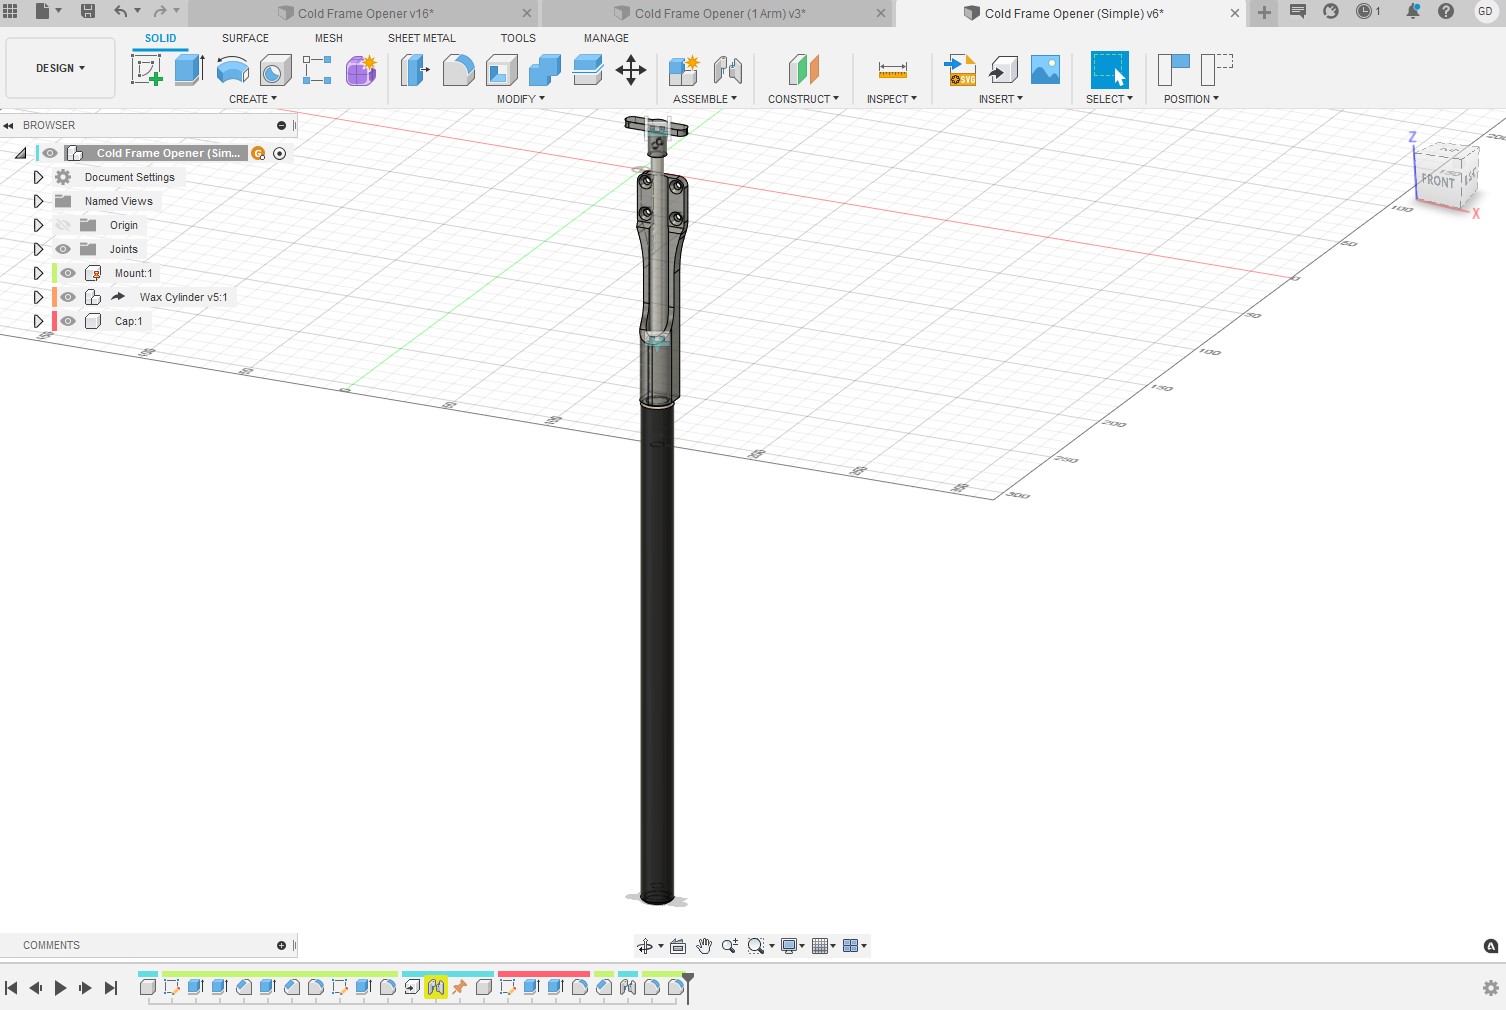The height and width of the screenshot is (1010, 1506).
Task: Expand the Document Settings node
Action: point(38,177)
